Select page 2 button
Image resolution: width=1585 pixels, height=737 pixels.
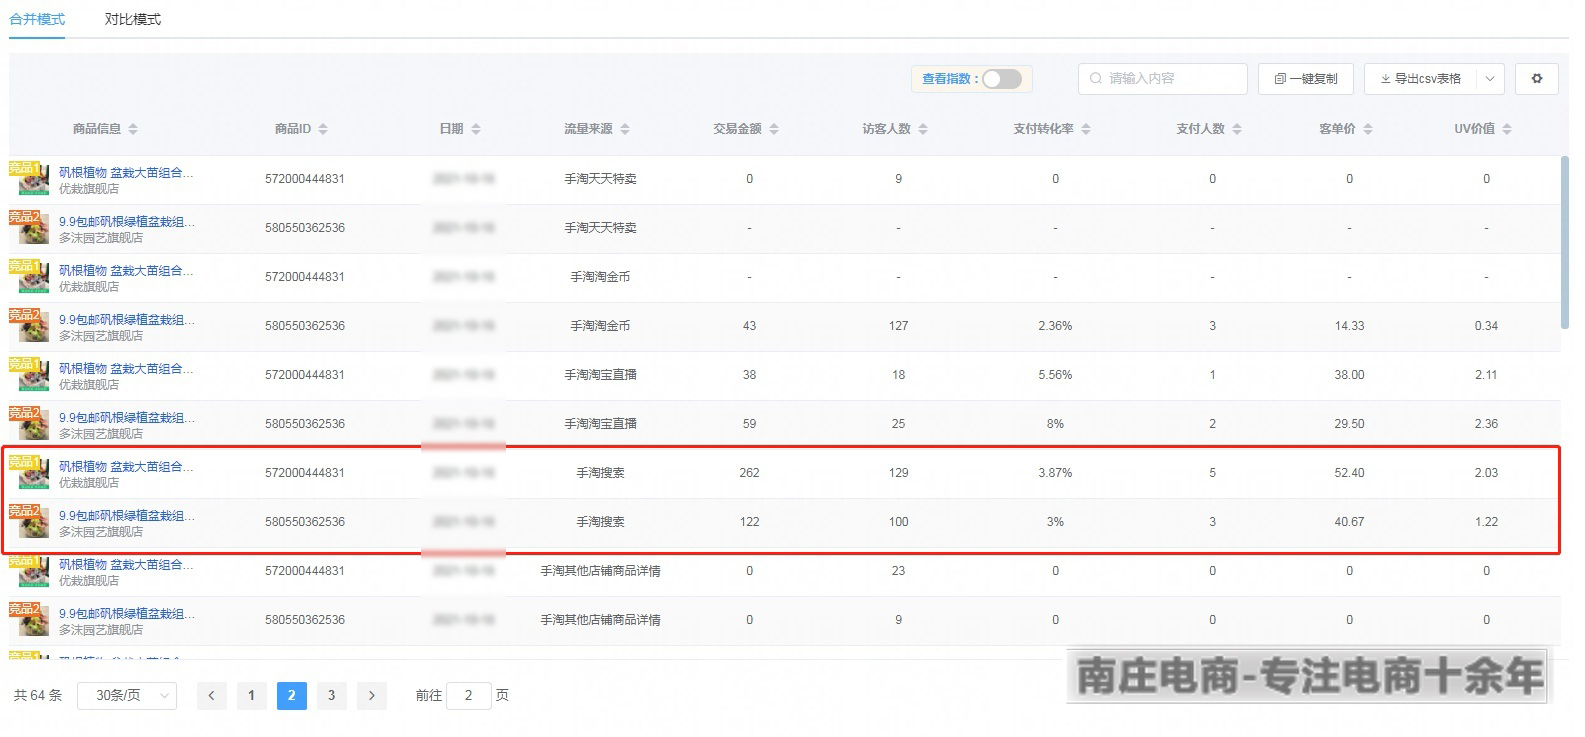(291, 695)
